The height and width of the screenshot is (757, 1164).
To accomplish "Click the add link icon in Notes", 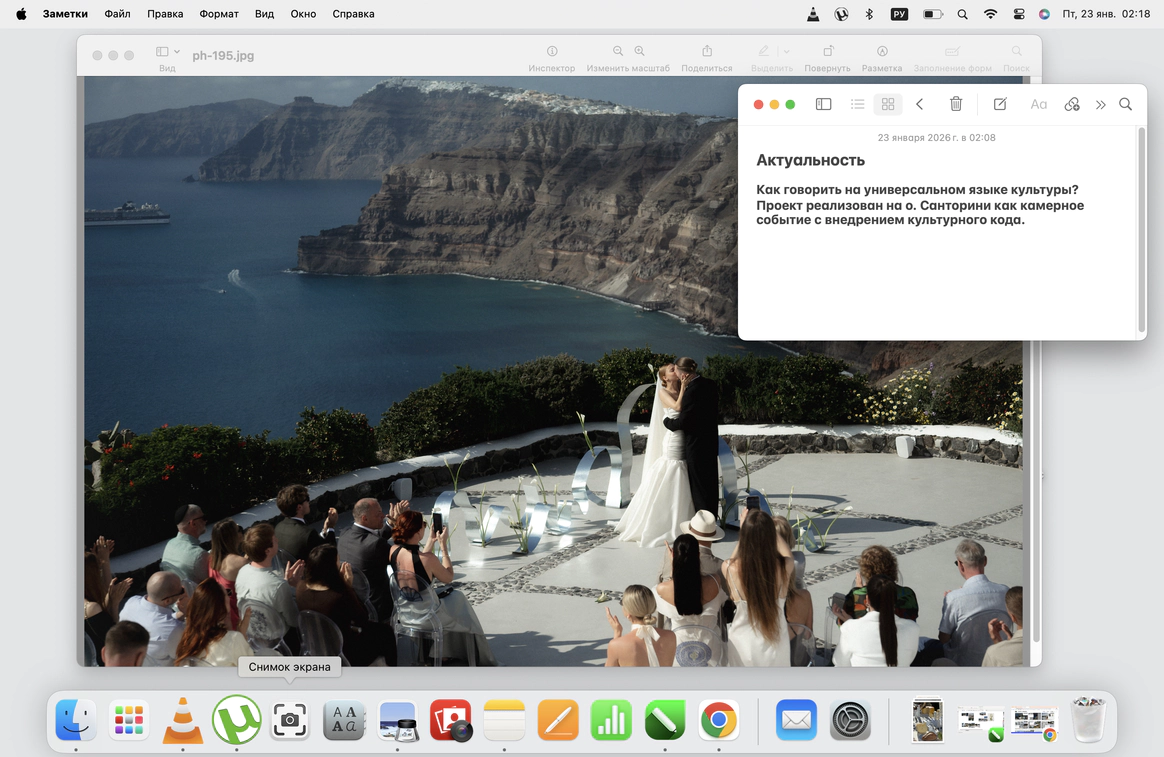I will (x=1072, y=104).
